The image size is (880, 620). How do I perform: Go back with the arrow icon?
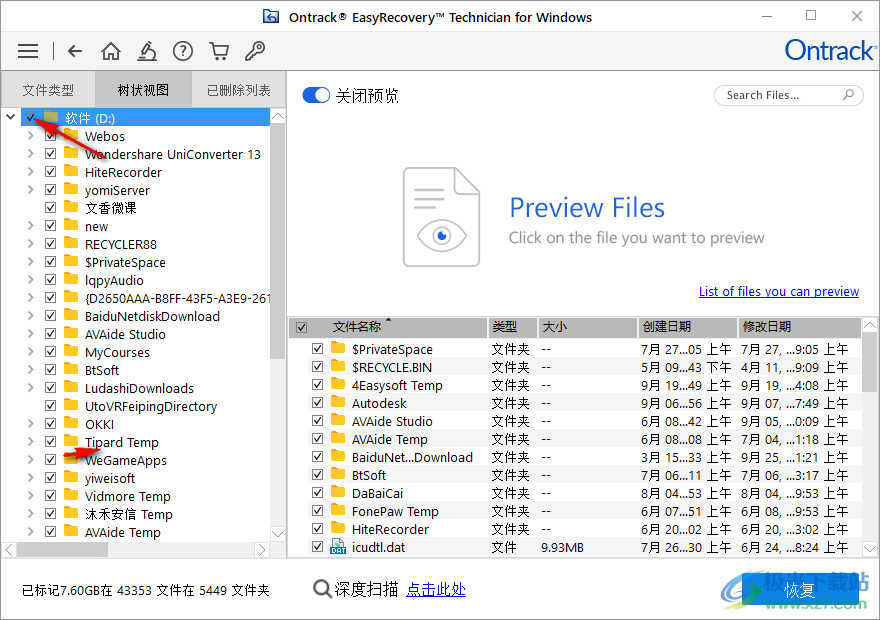pyautogui.click(x=75, y=51)
